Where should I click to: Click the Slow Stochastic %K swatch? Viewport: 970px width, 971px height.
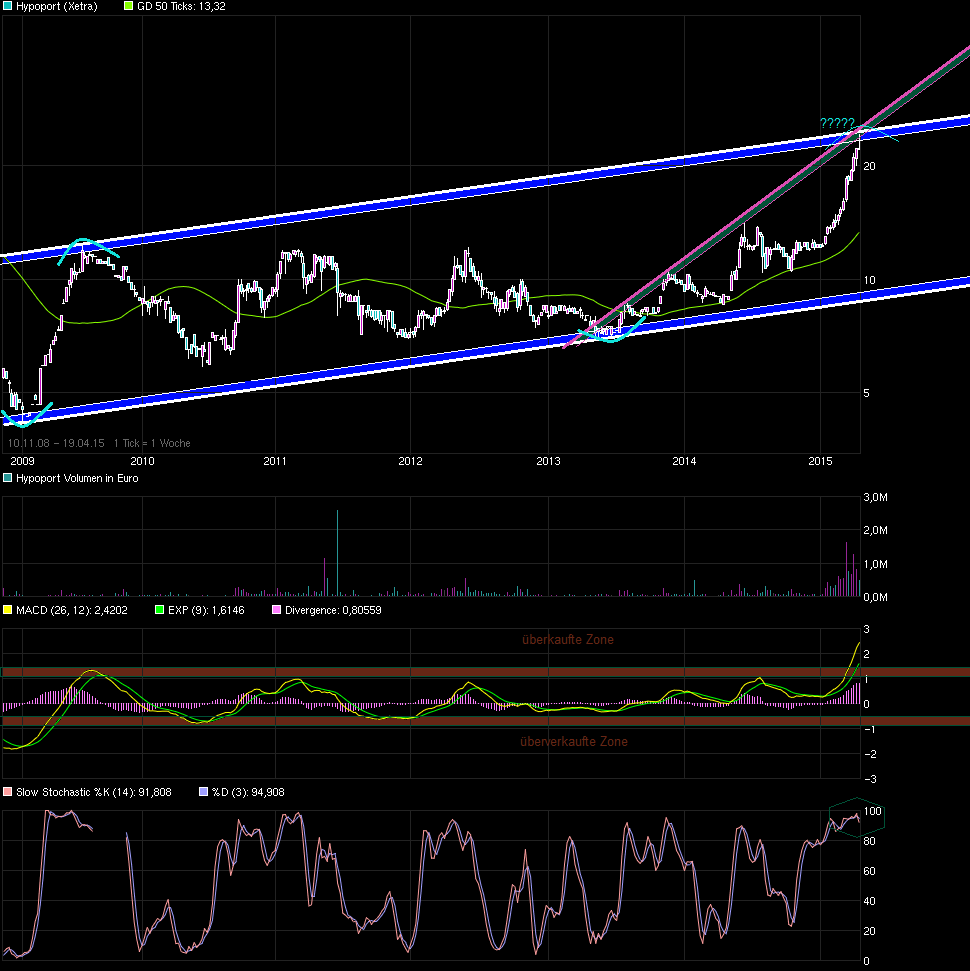7,792
